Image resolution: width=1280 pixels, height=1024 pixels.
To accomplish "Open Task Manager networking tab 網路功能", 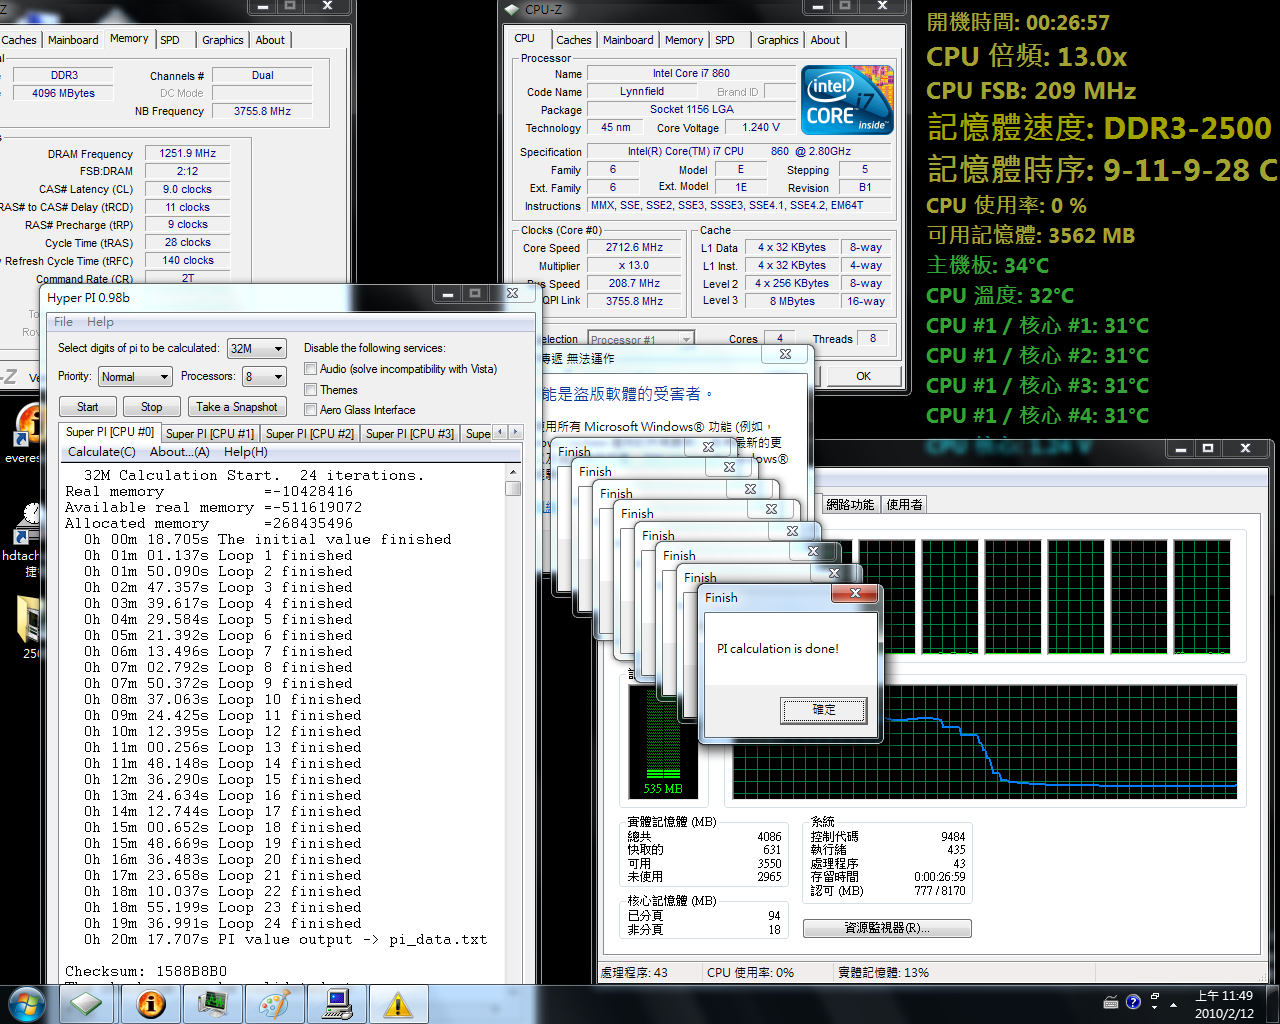I will pyautogui.click(x=850, y=505).
